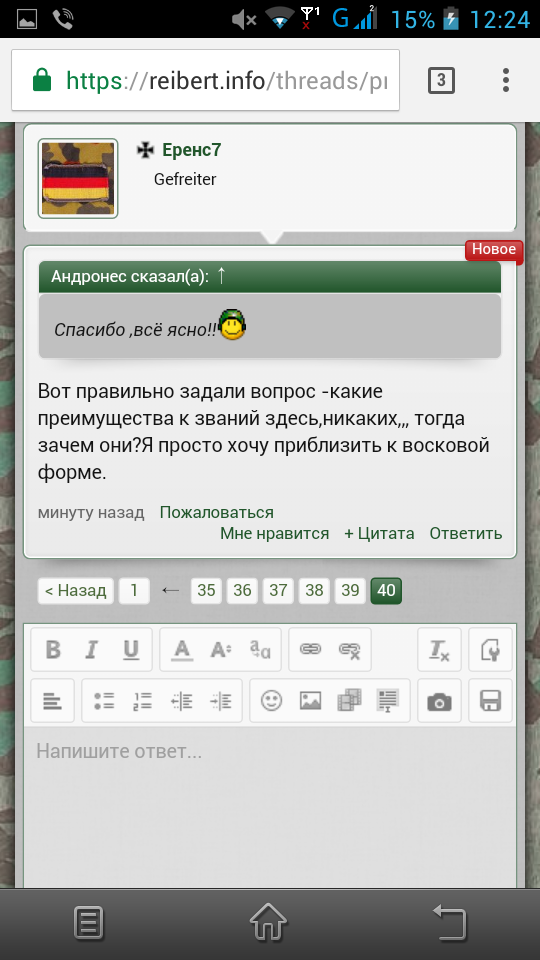
Task: Go to previous page with < Назад
Action: [x=76, y=591]
